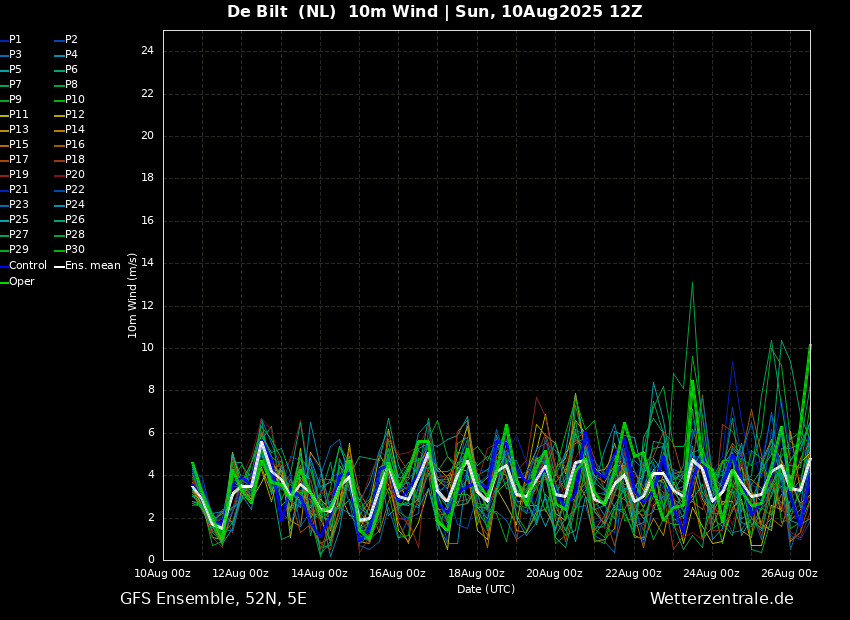The height and width of the screenshot is (620, 850).
Task: Click the 12Aug 00z axis label
Action: pos(240,573)
